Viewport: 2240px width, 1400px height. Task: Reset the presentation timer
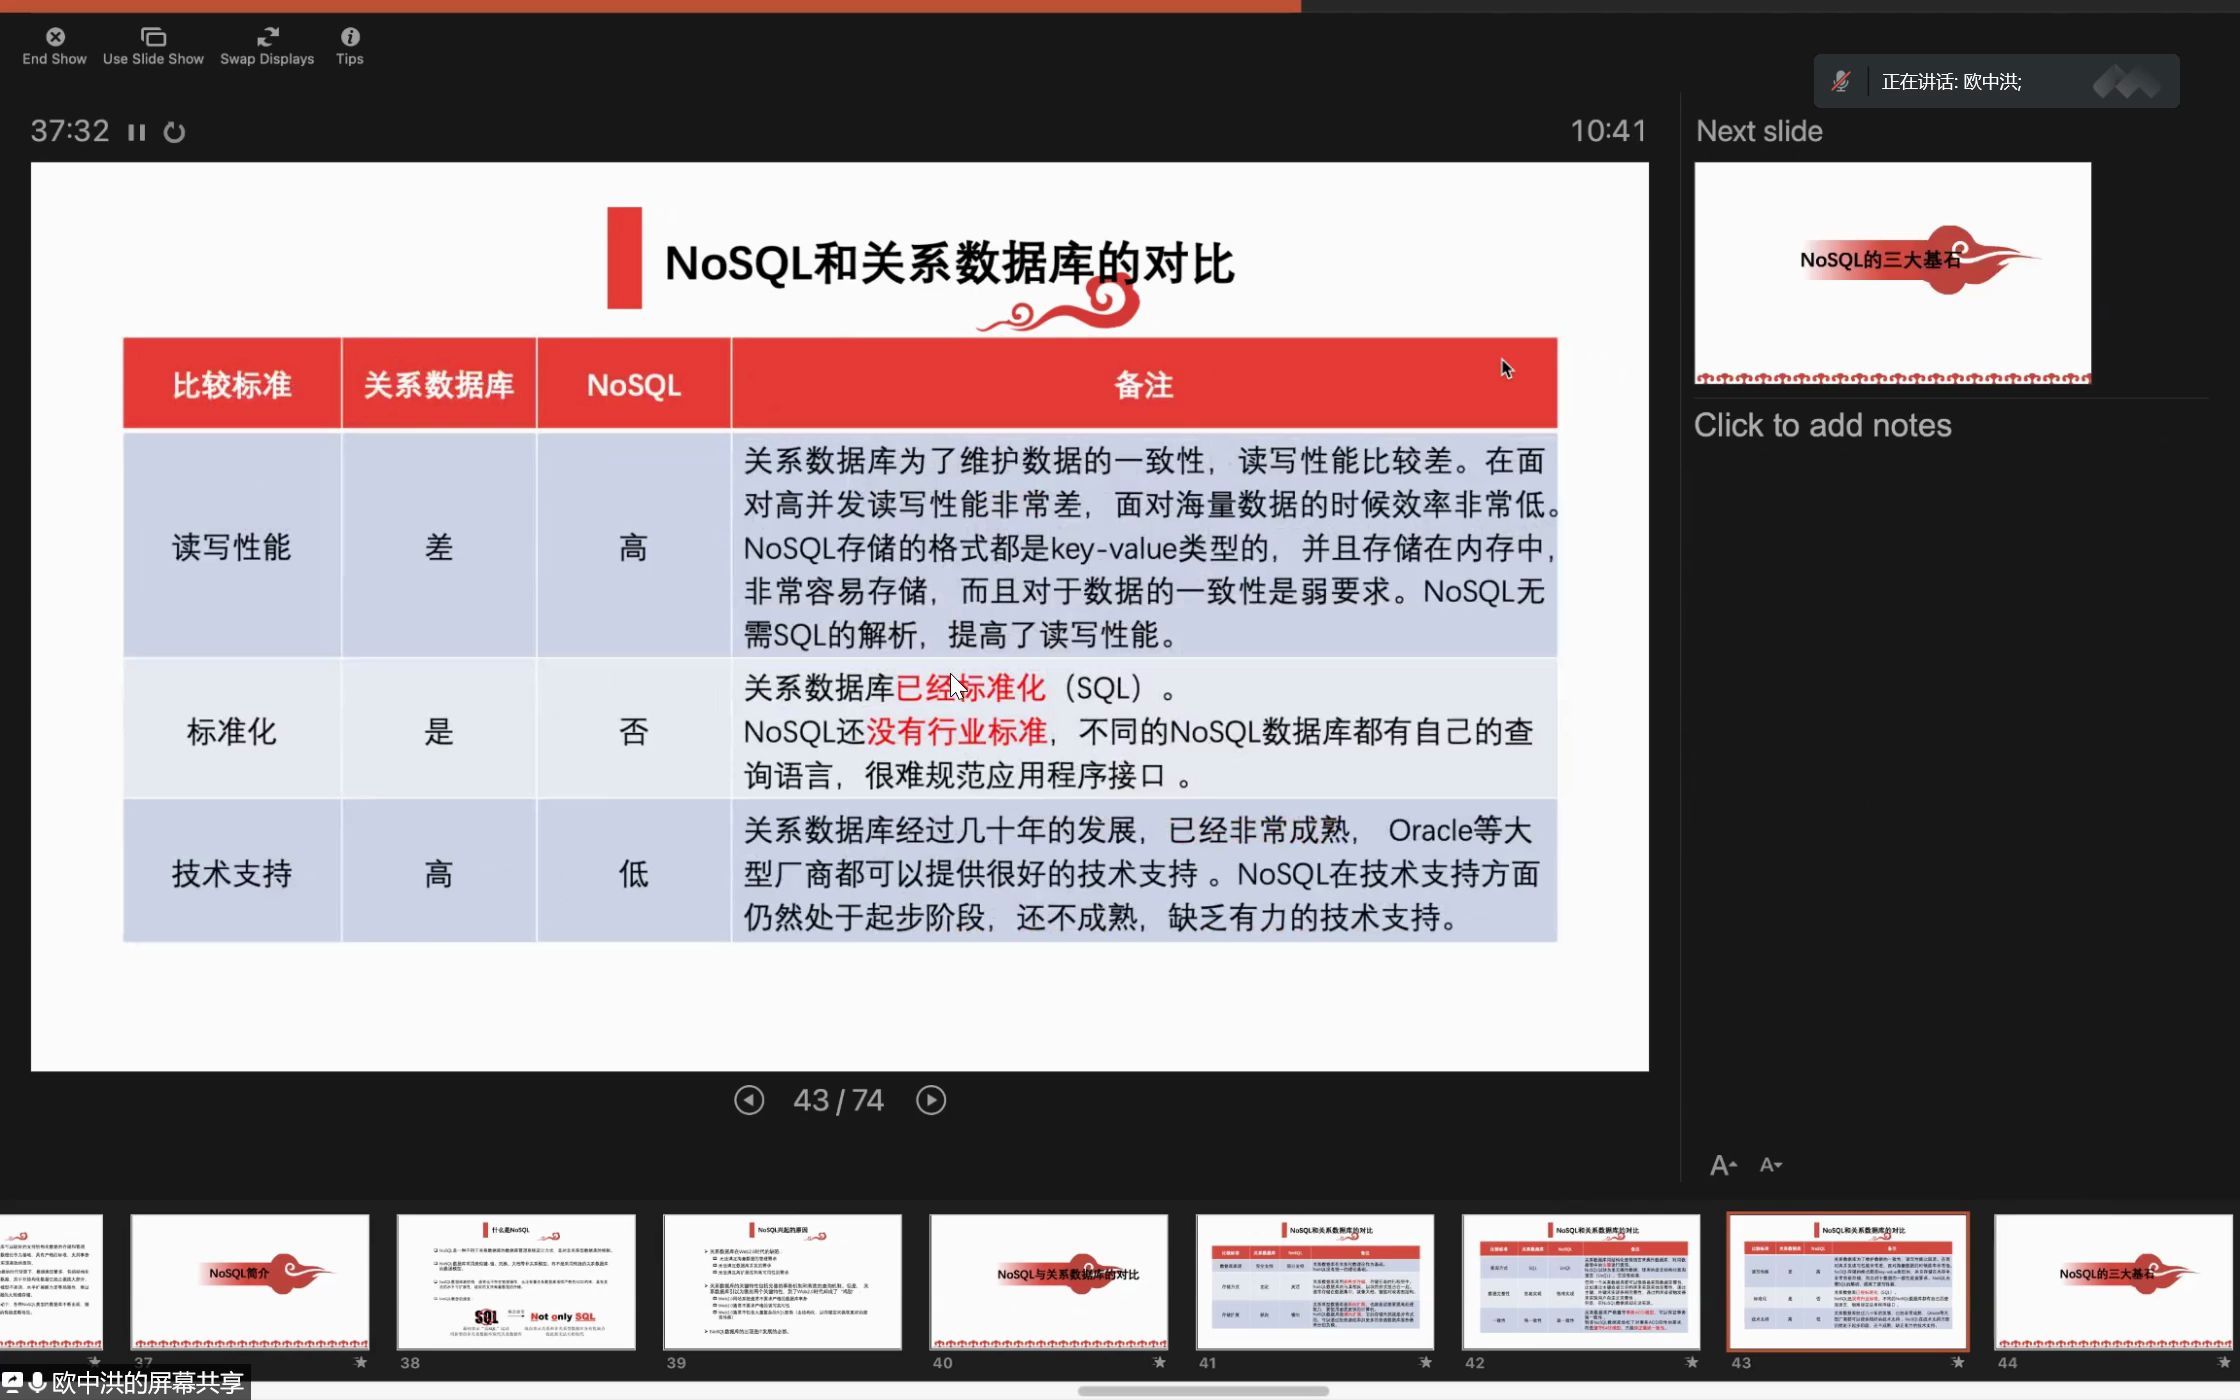[x=174, y=132]
